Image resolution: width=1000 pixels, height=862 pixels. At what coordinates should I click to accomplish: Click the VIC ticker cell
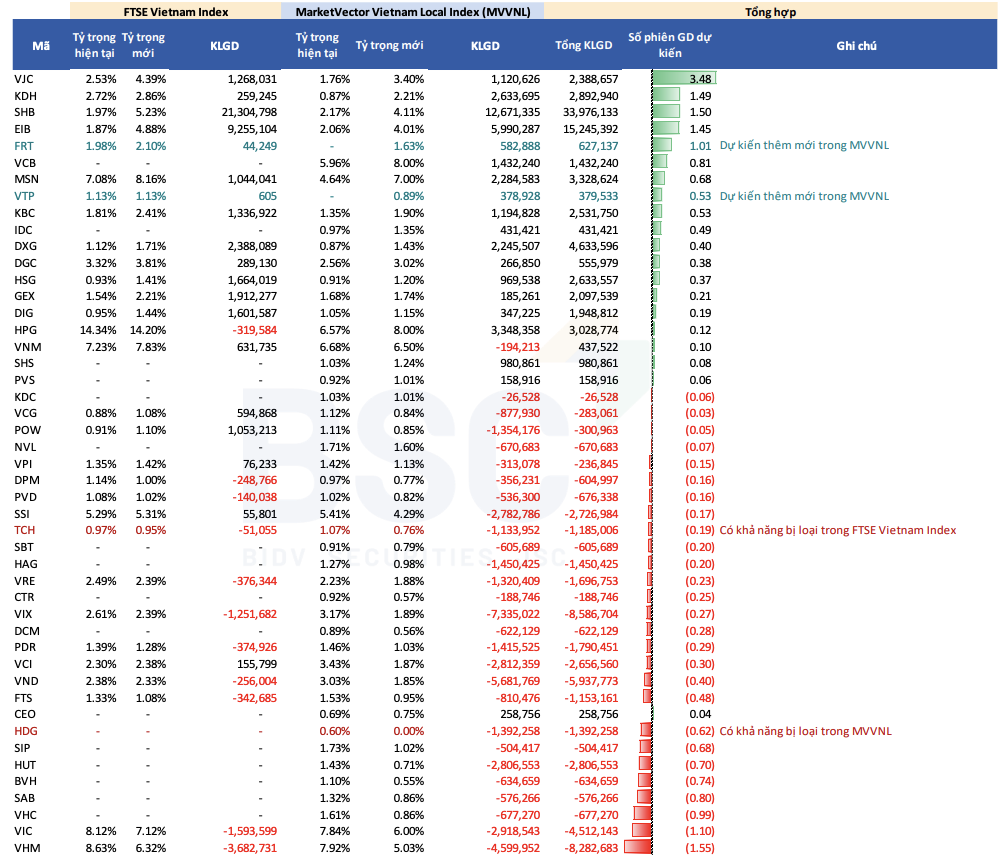pos(23,831)
